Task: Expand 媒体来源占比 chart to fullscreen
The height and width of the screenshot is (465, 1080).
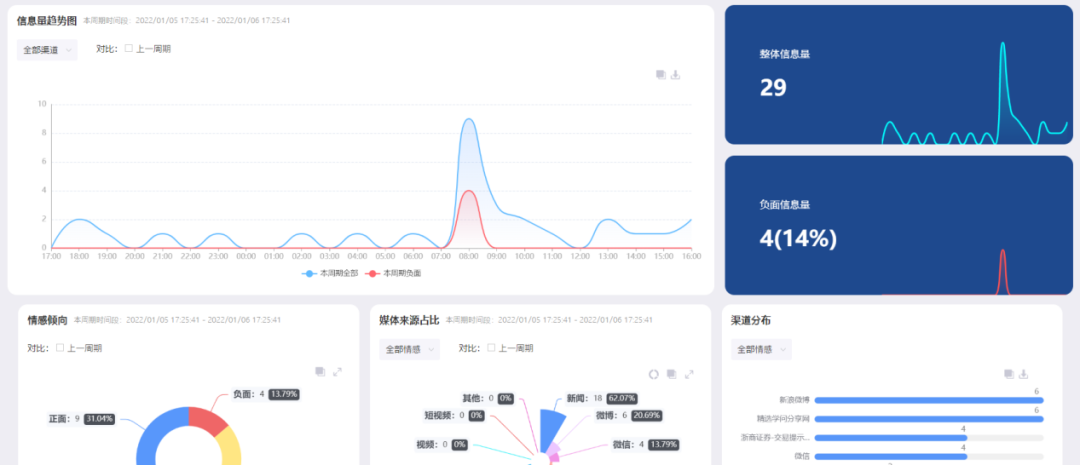Action: (x=689, y=374)
